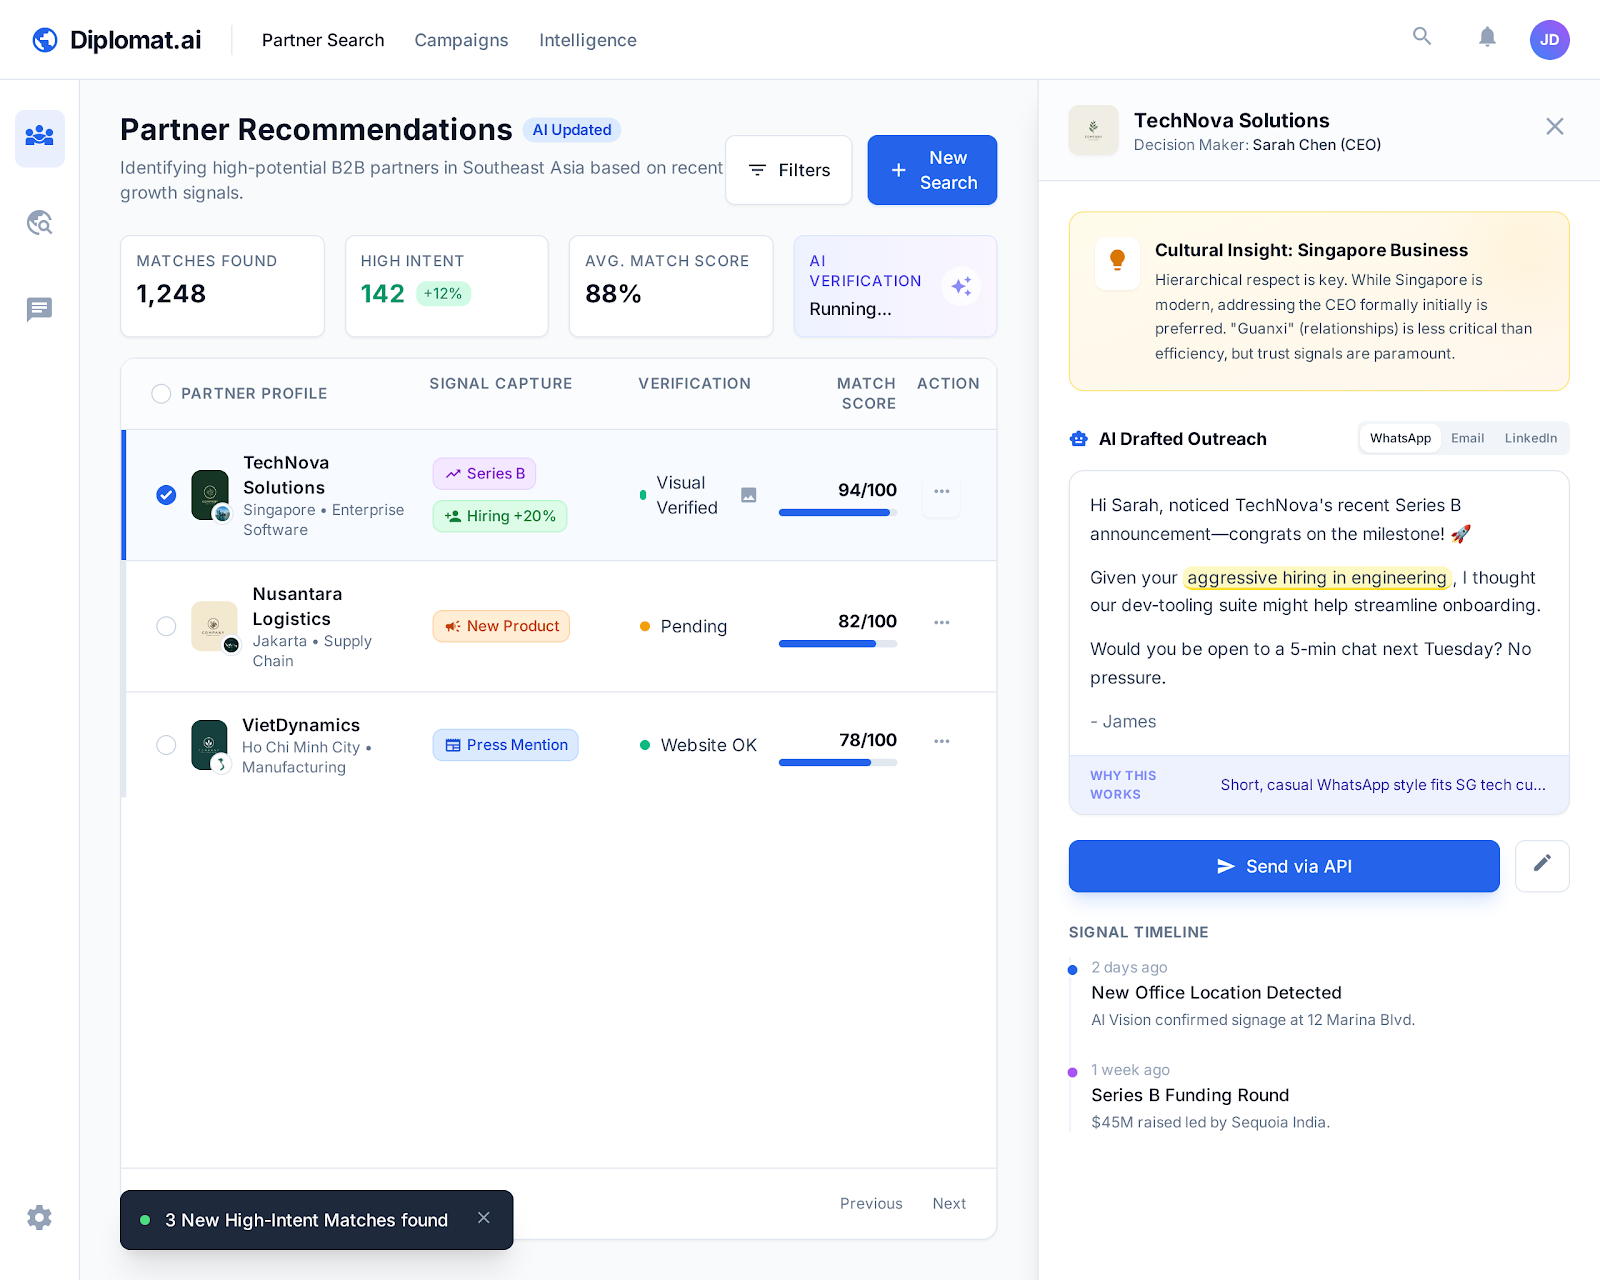This screenshot has height=1280, width=1600.
Task: Click the notification bell icon
Action: (1487, 37)
